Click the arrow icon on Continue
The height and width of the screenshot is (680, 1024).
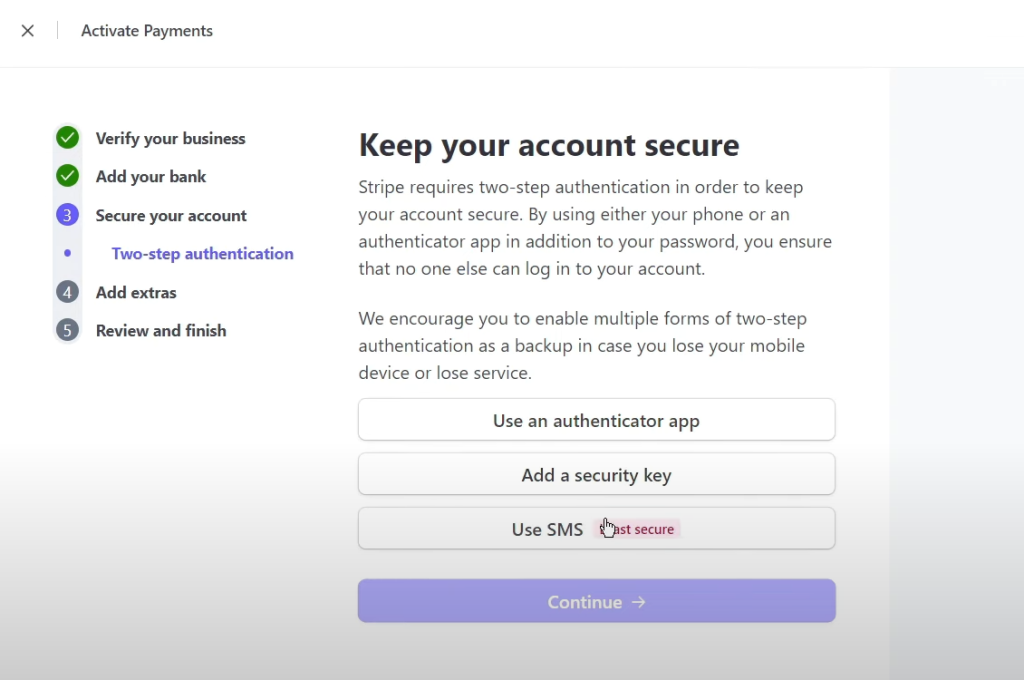coord(639,602)
